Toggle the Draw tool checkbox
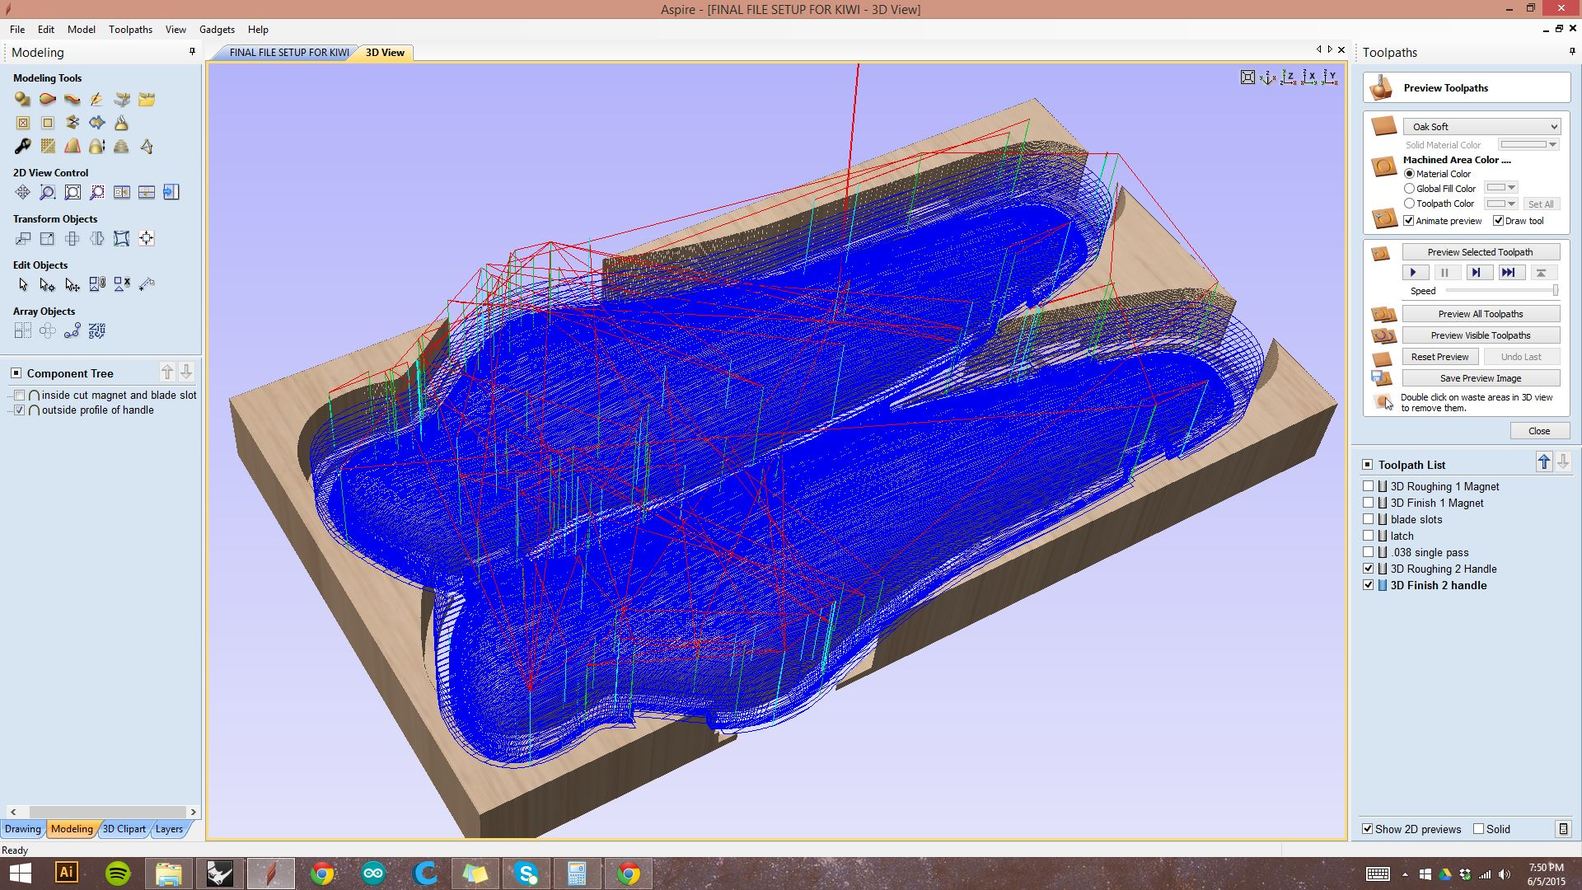The height and width of the screenshot is (890, 1582). pyautogui.click(x=1498, y=221)
